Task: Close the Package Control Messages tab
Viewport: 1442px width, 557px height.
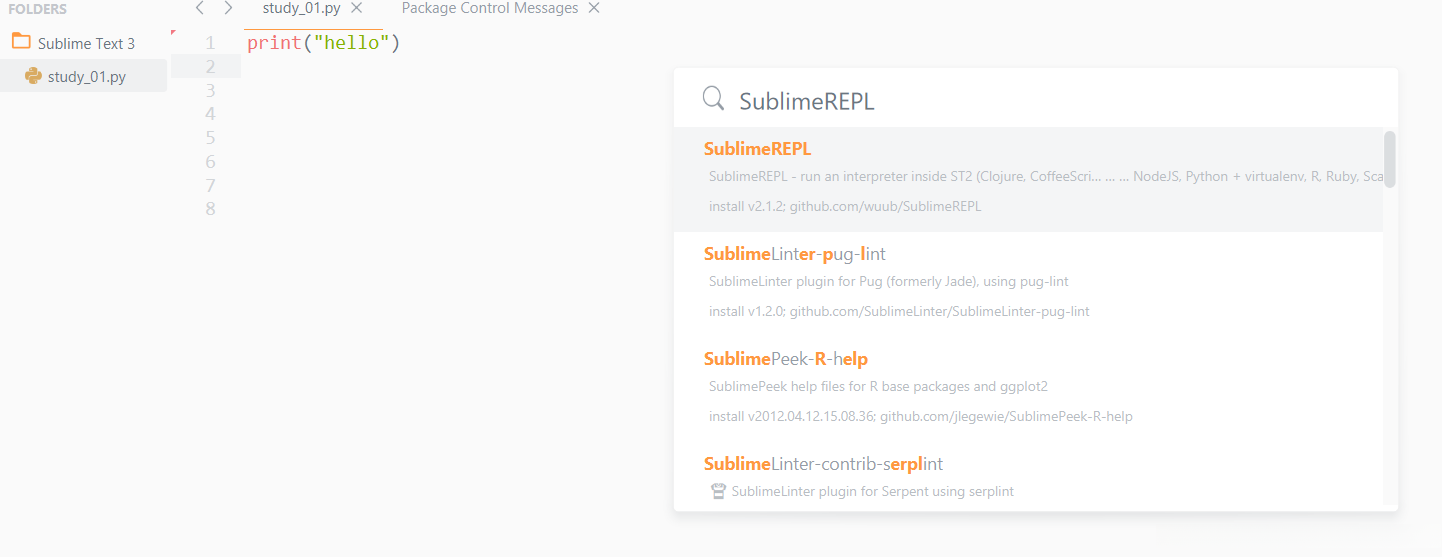Action: pyautogui.click(x=594, y=8)
